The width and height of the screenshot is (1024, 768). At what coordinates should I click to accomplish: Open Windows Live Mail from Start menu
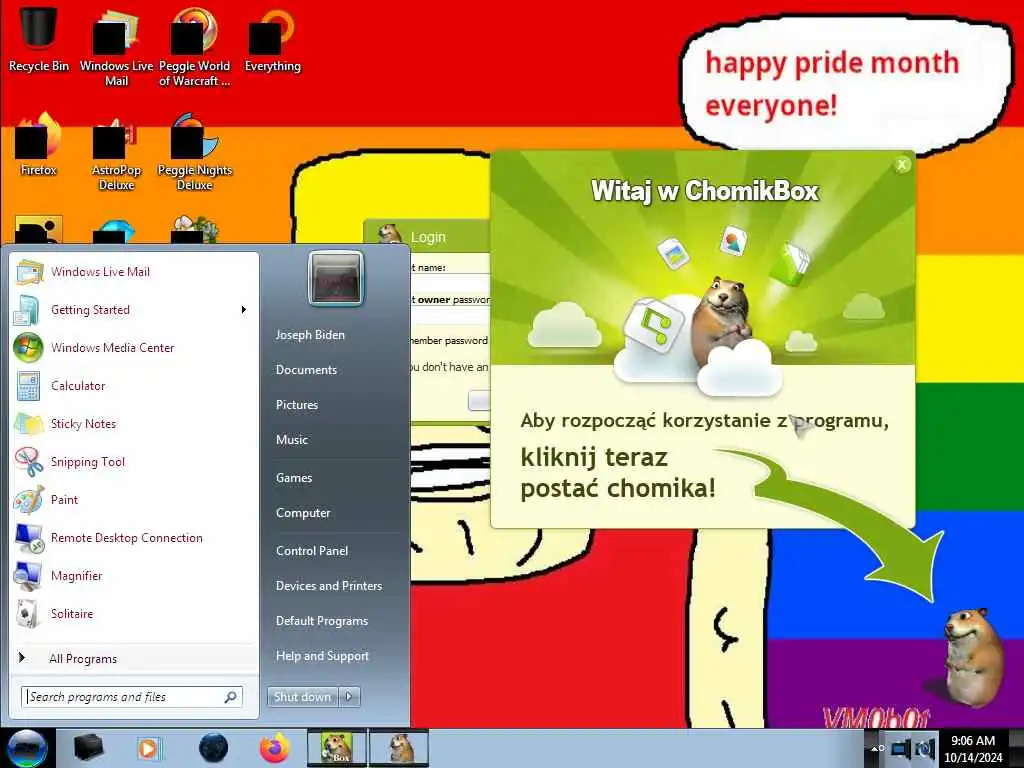[x=134, y=272]
